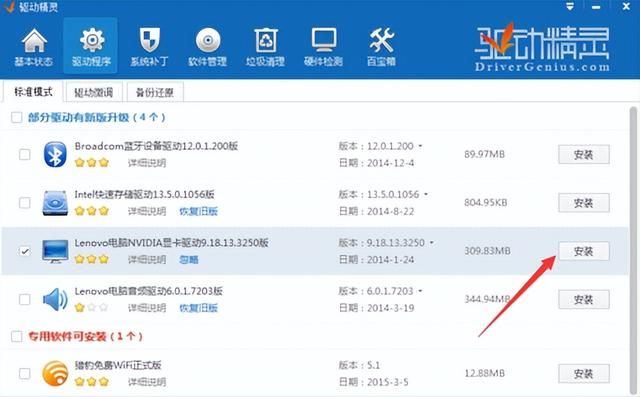Tick the 专用软件可安装 group checkbox
Image resolution: width=640 pixels, height=397 pixels.
17,337
